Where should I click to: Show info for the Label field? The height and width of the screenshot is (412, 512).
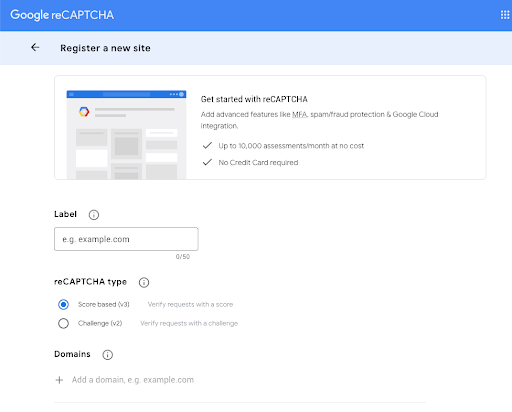[94, 215]
